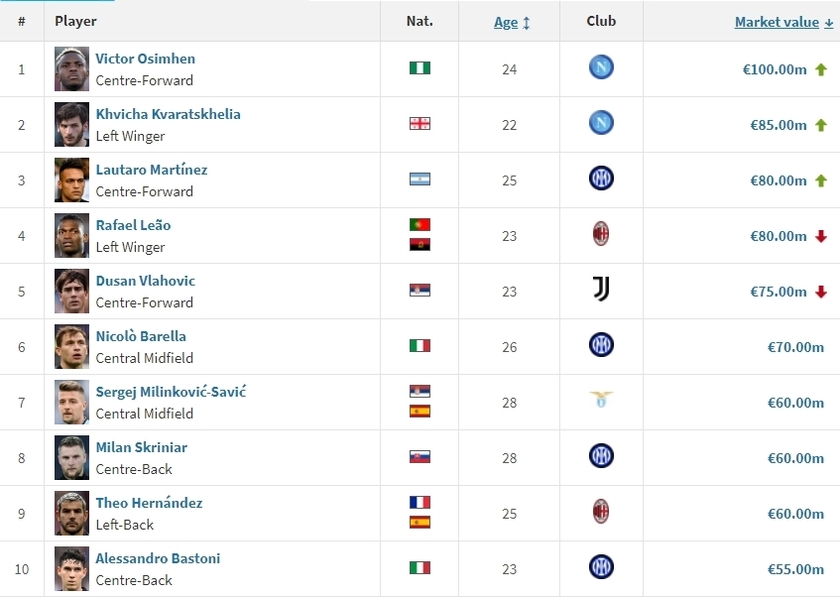Image resolution: width=840 pixels, height=597 pixels.
Task: Click Dusan Vlahovic portrait thumbnail
Action: point(72,292)
